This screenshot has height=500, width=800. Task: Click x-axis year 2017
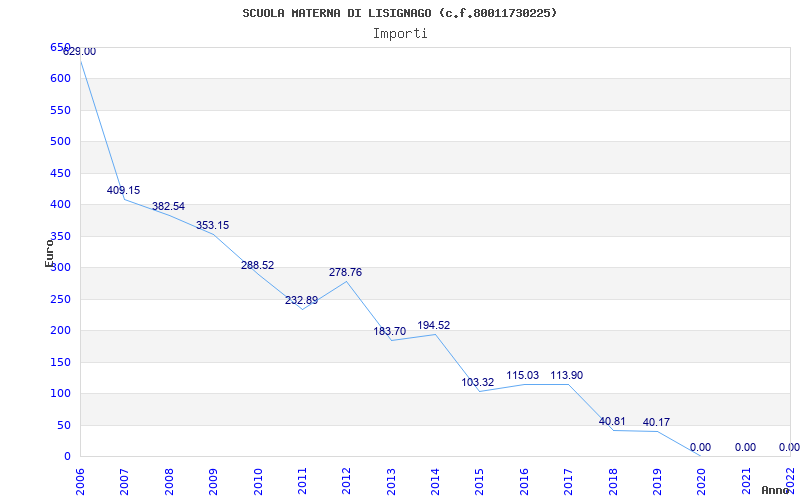tap(568, 482)
